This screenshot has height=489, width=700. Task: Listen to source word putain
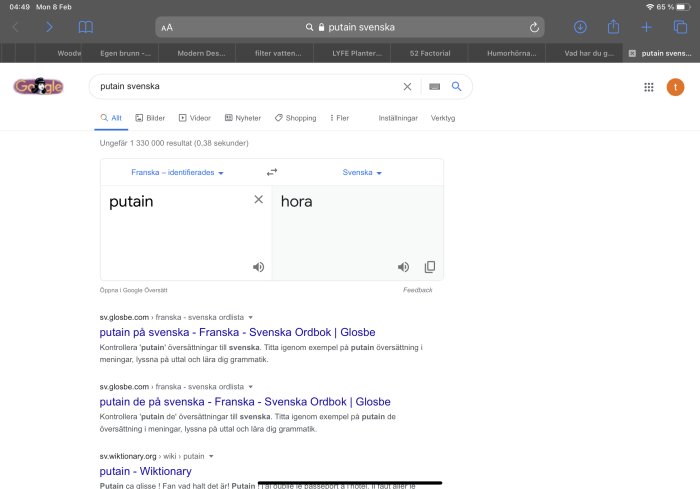pos(258,267)
